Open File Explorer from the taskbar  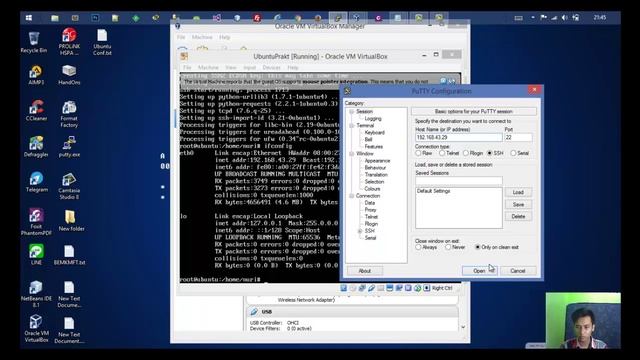55,18
